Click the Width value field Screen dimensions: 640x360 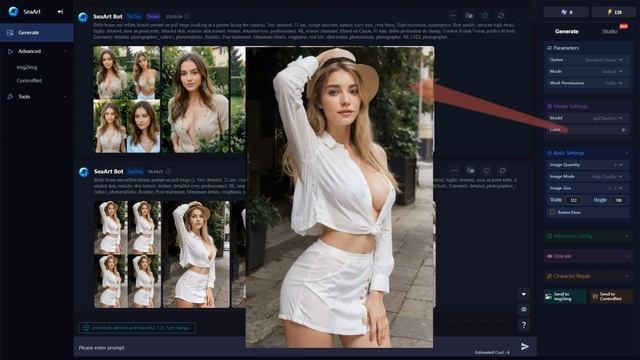tap(574, 200)
